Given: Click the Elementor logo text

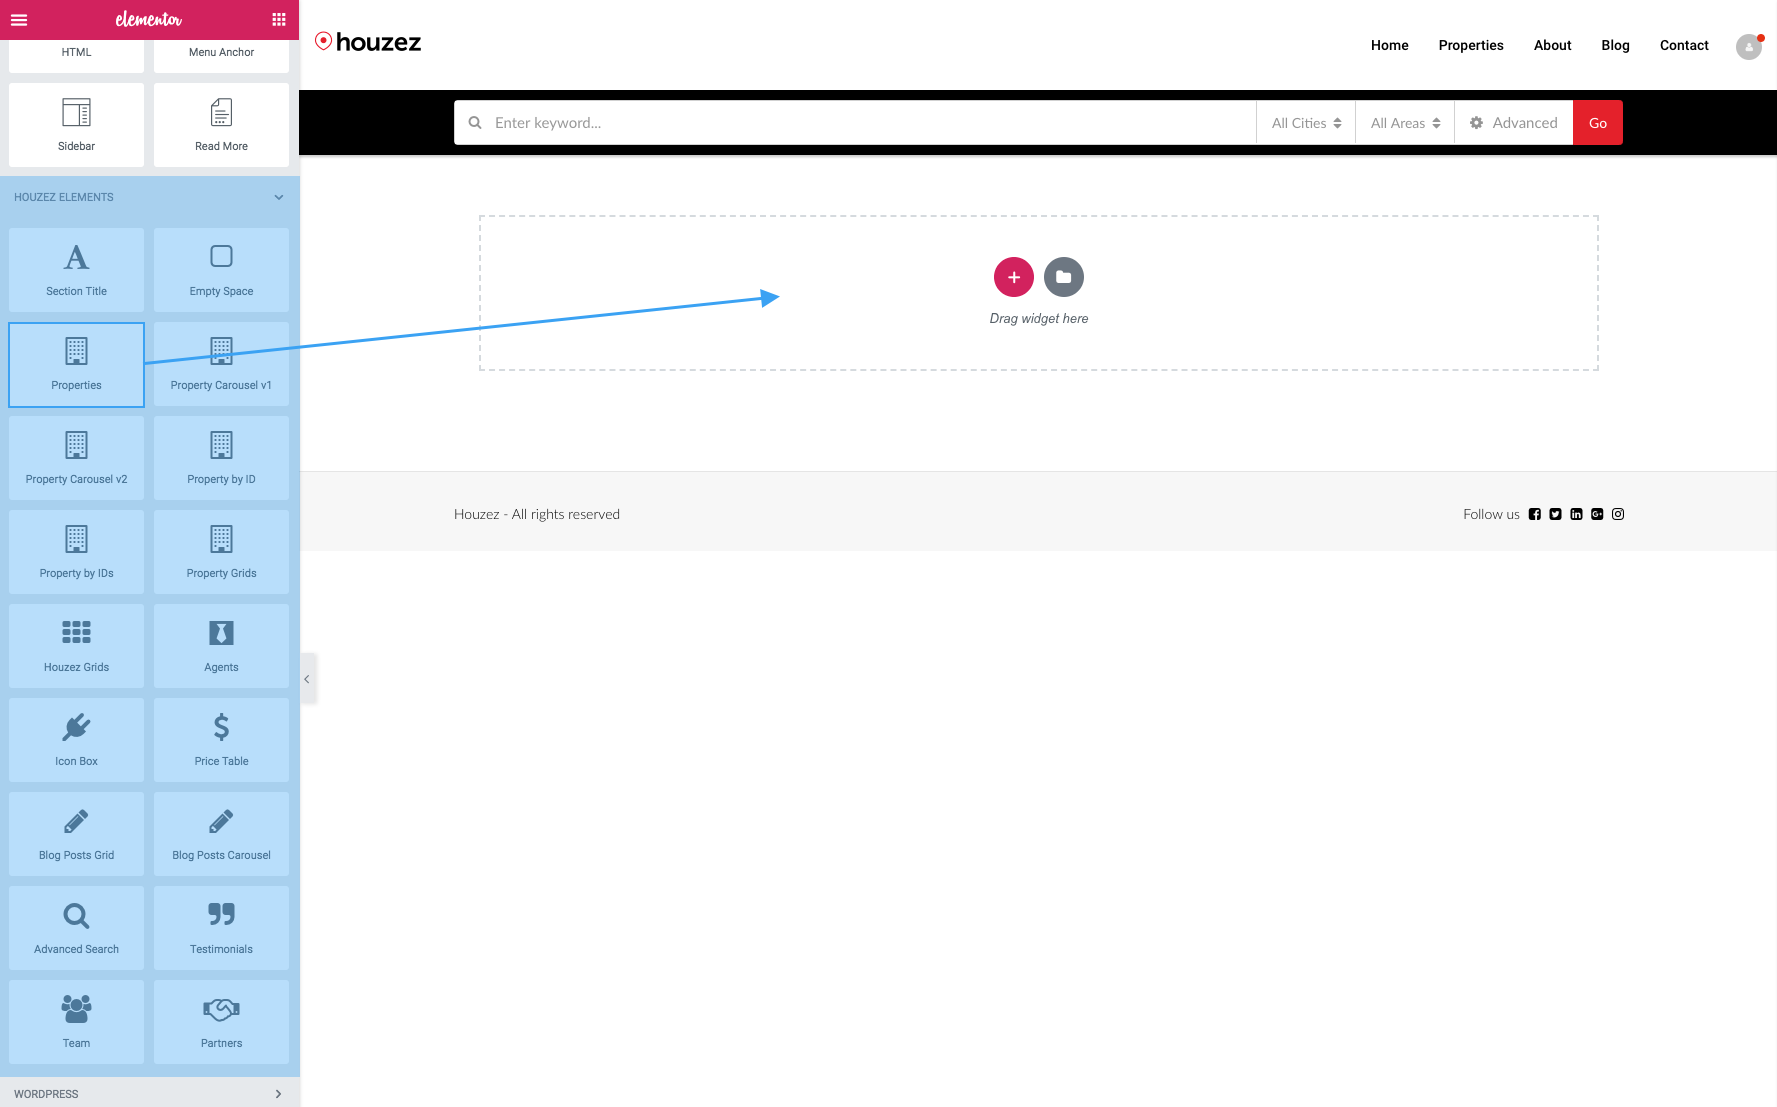Looking at the screenshot, I should pos(148,19).
